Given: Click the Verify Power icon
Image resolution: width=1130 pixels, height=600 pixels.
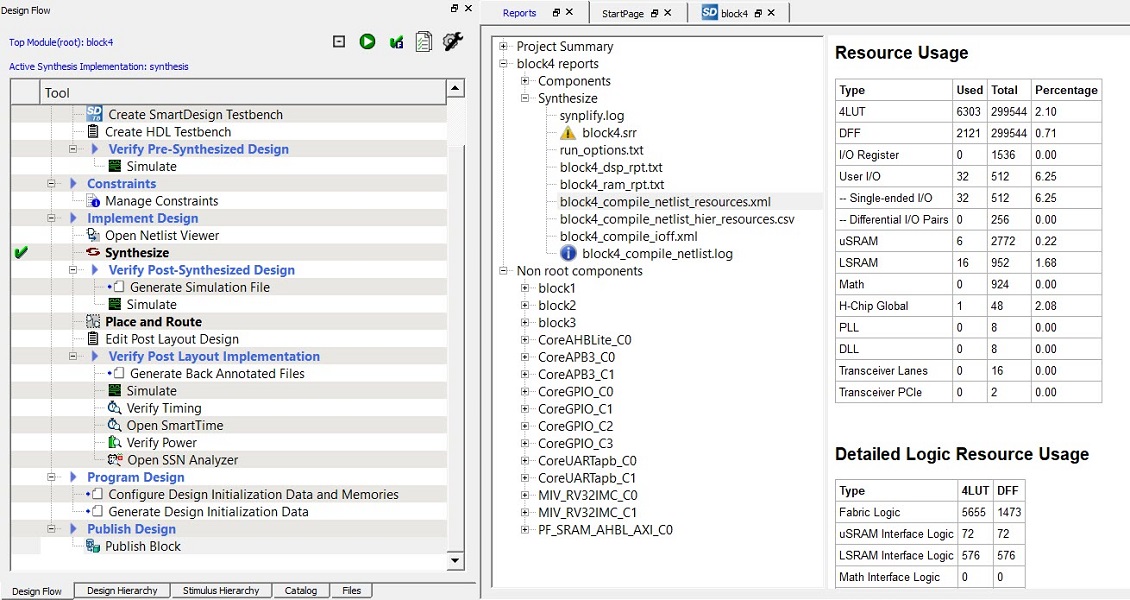Looking at the screenshot, I should 114,443.
